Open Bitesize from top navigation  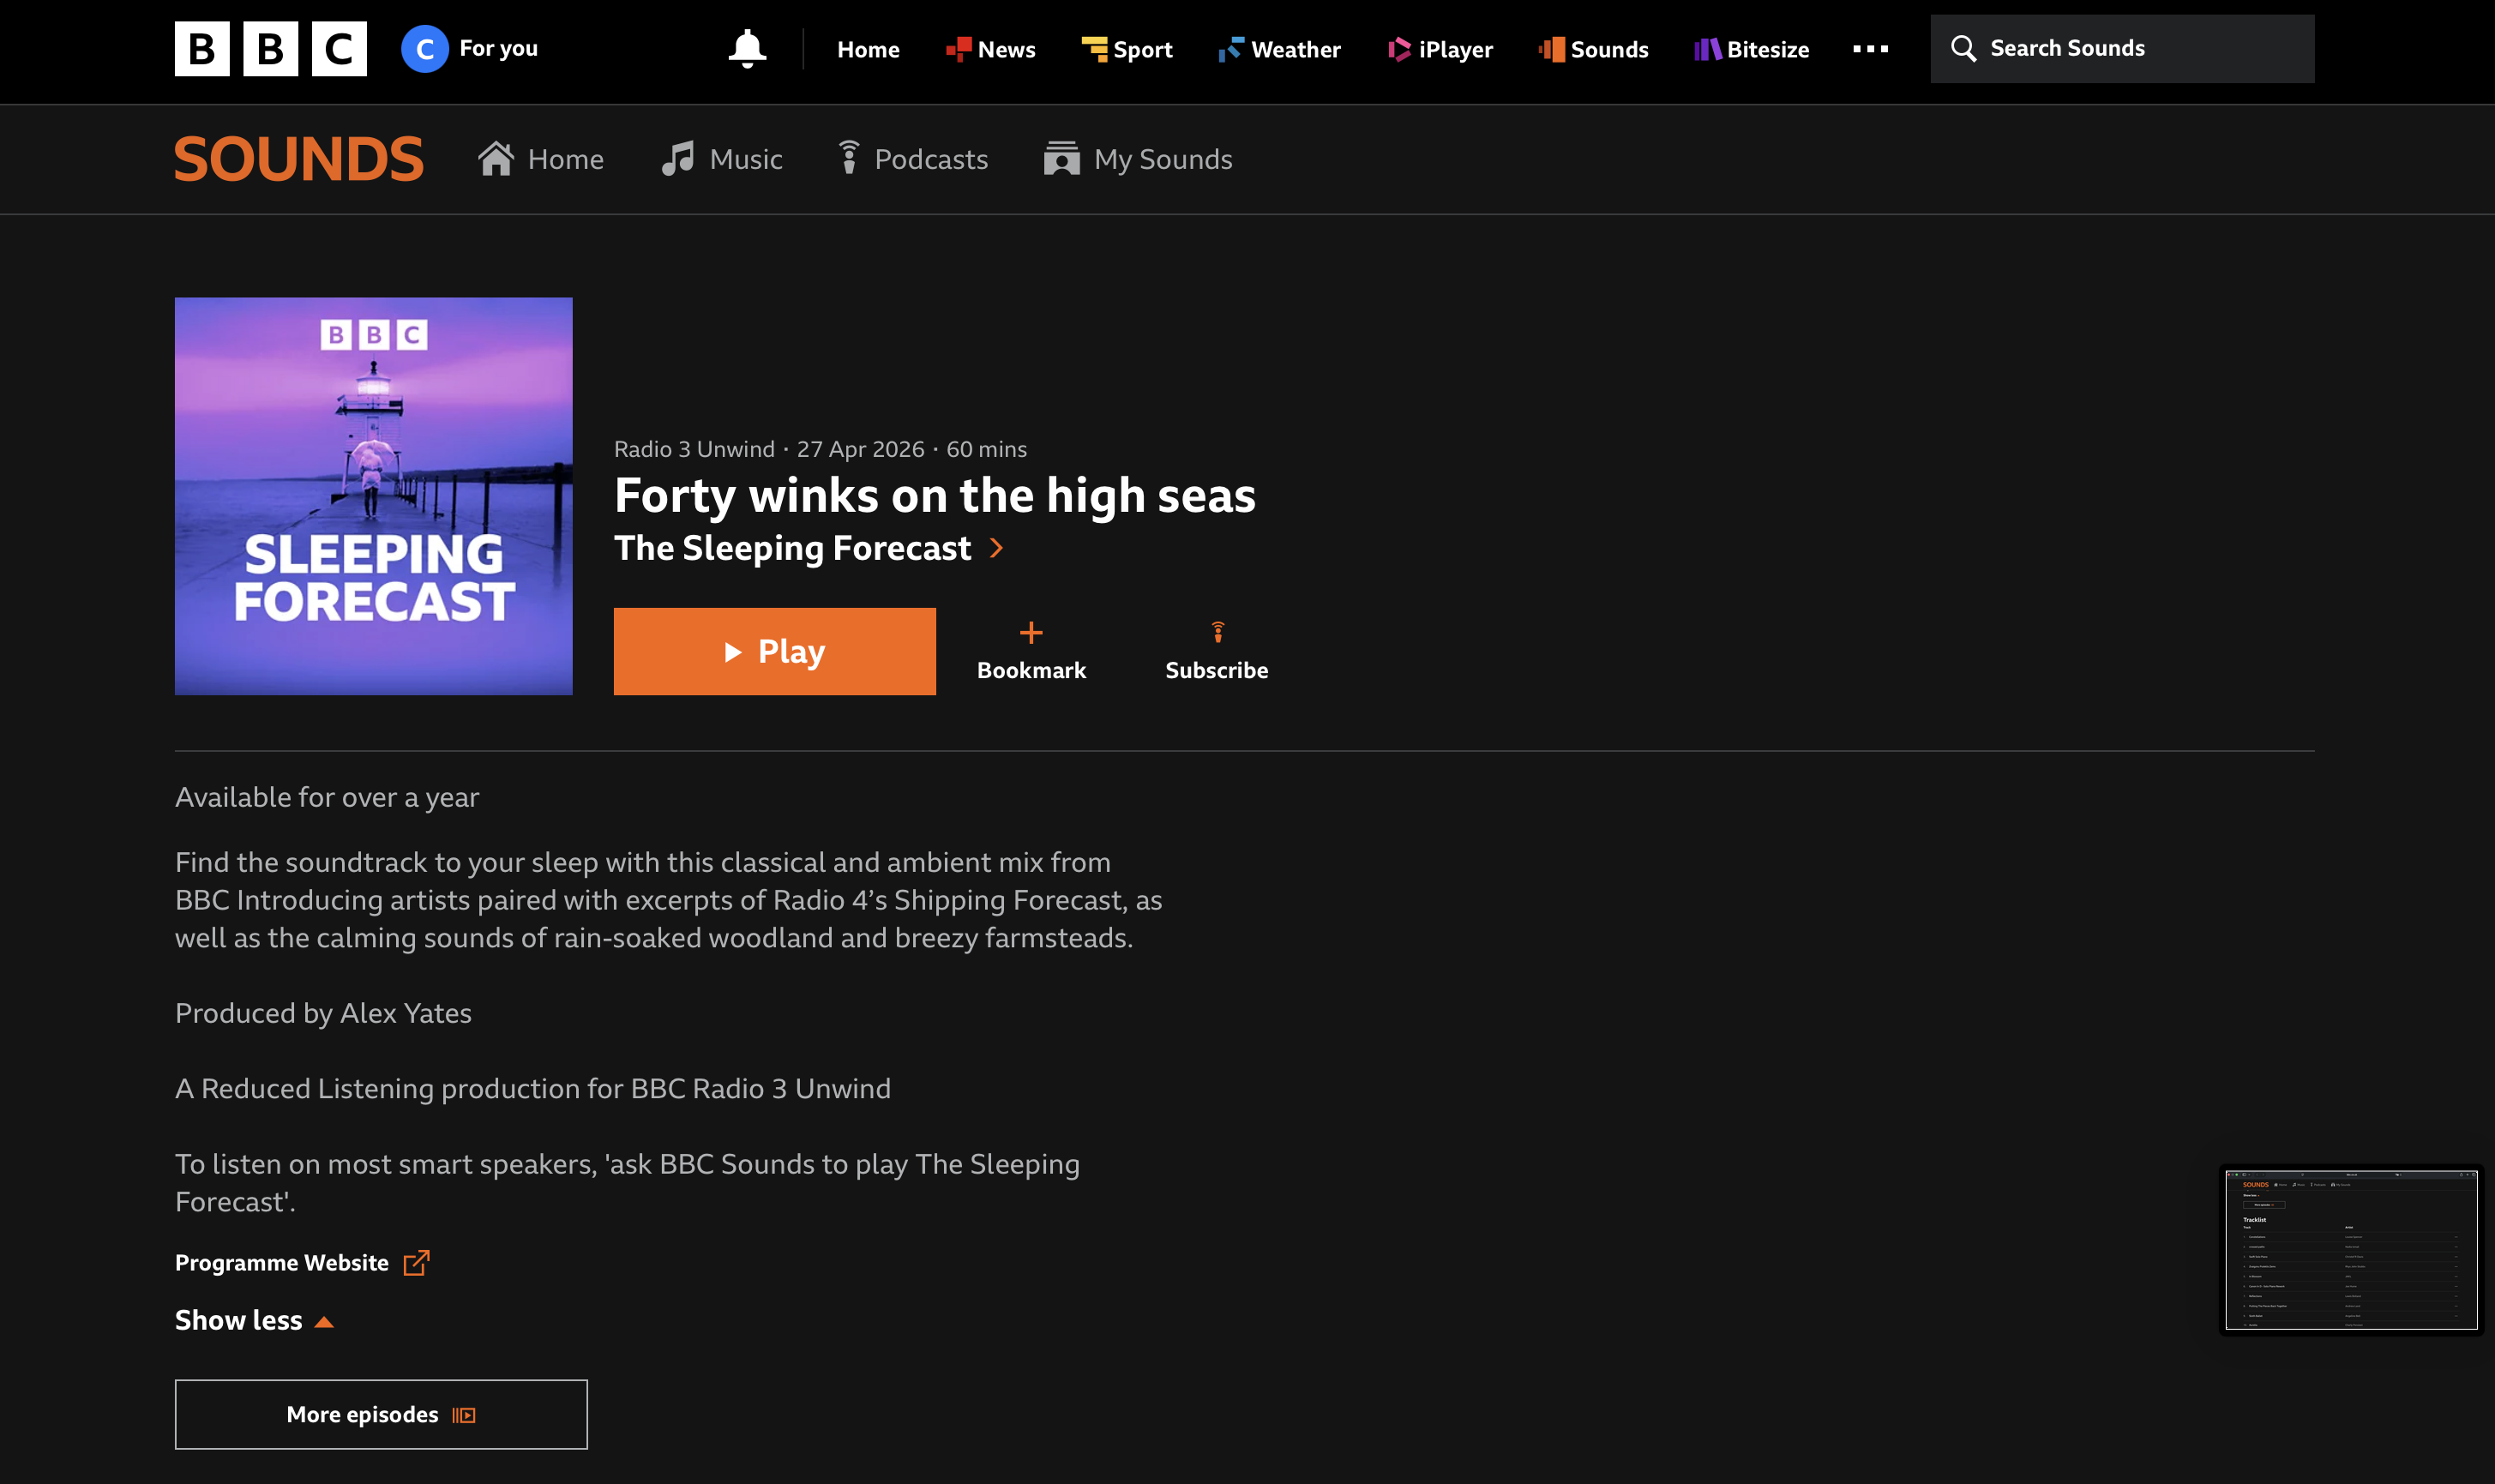pyautogui.click(x=1751, y=49)
